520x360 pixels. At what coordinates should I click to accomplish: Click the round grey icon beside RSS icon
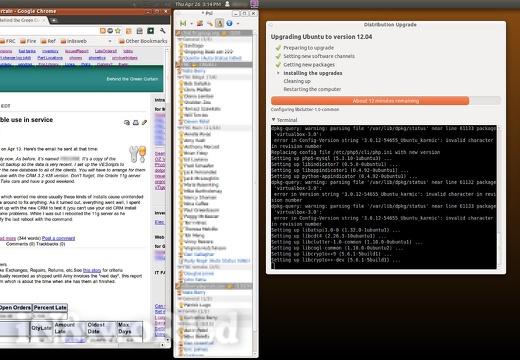click(x=110, y=31)
